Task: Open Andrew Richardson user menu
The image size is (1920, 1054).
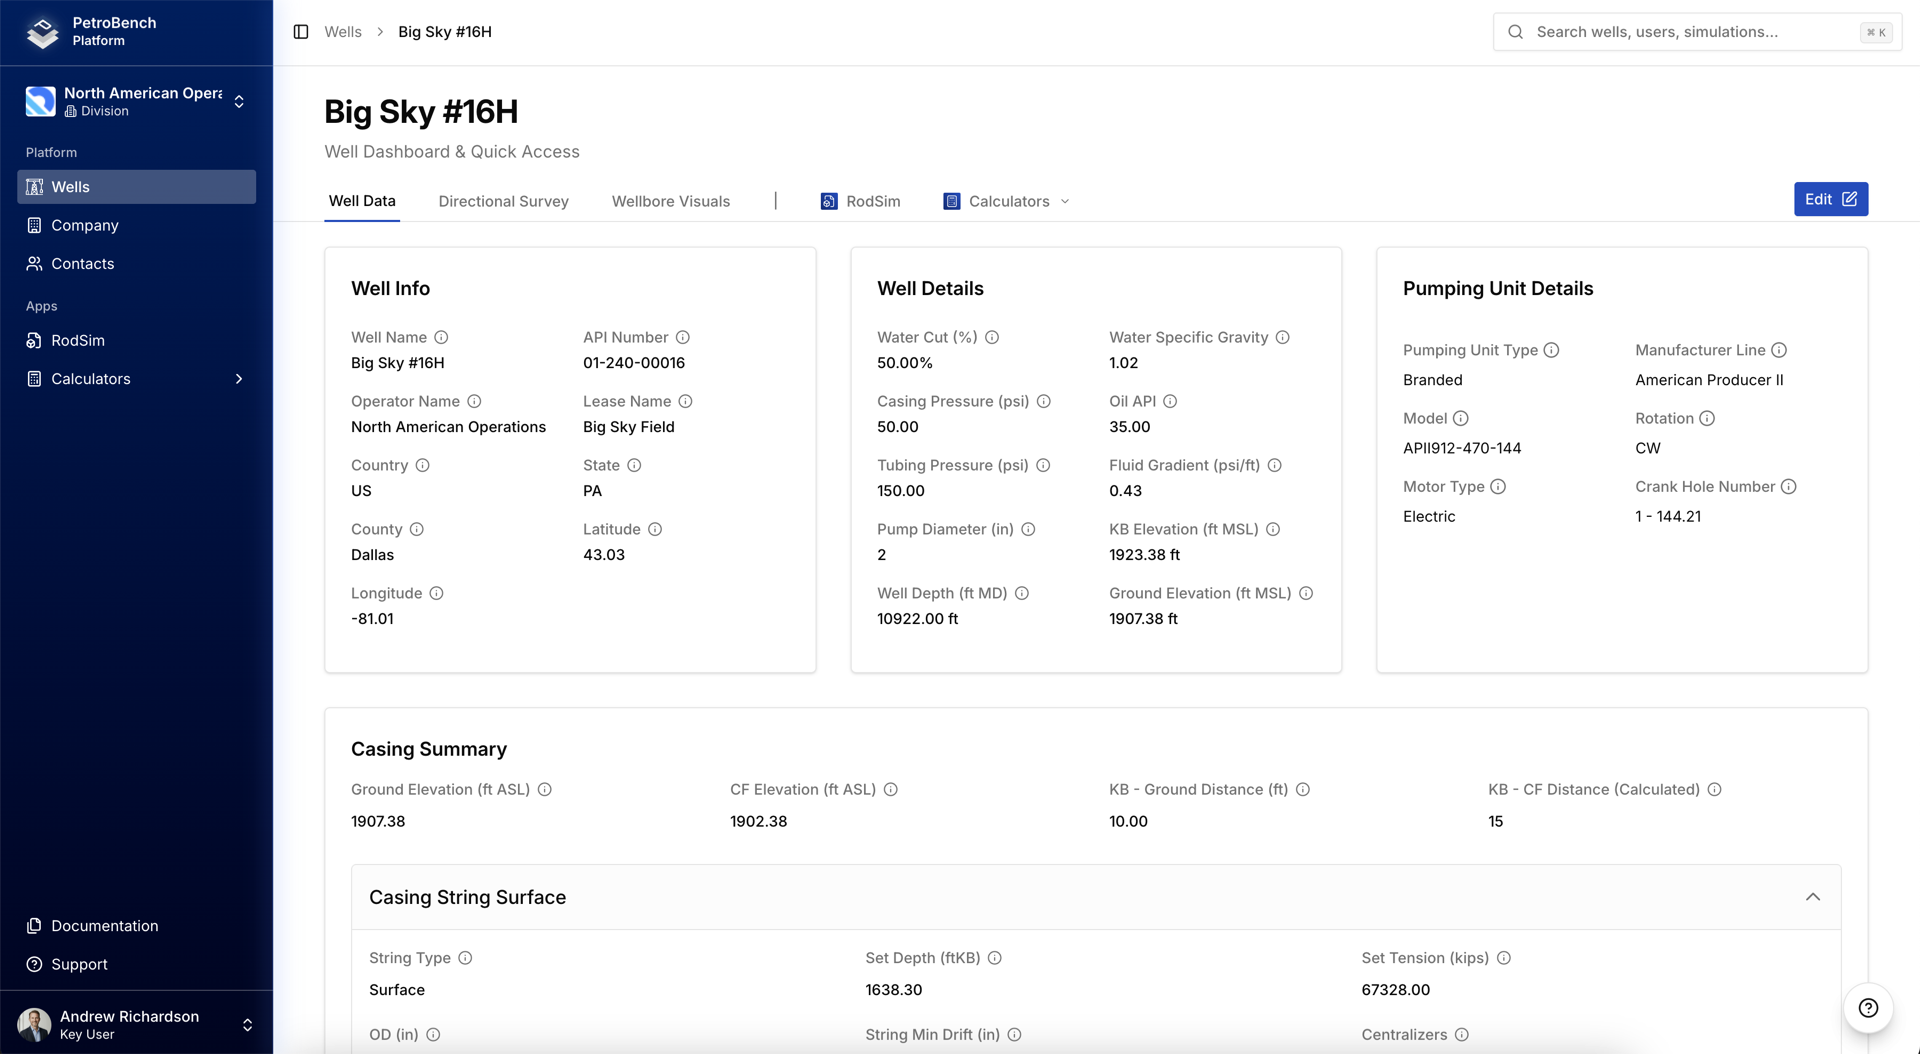Action: [136, 1024]
